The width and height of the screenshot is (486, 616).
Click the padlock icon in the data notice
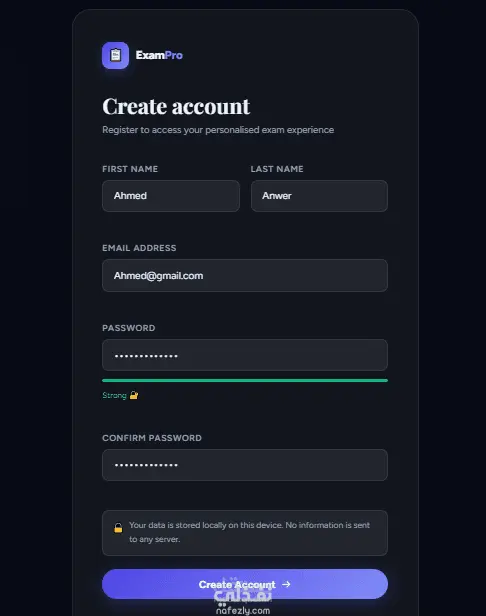pos(118,528)
